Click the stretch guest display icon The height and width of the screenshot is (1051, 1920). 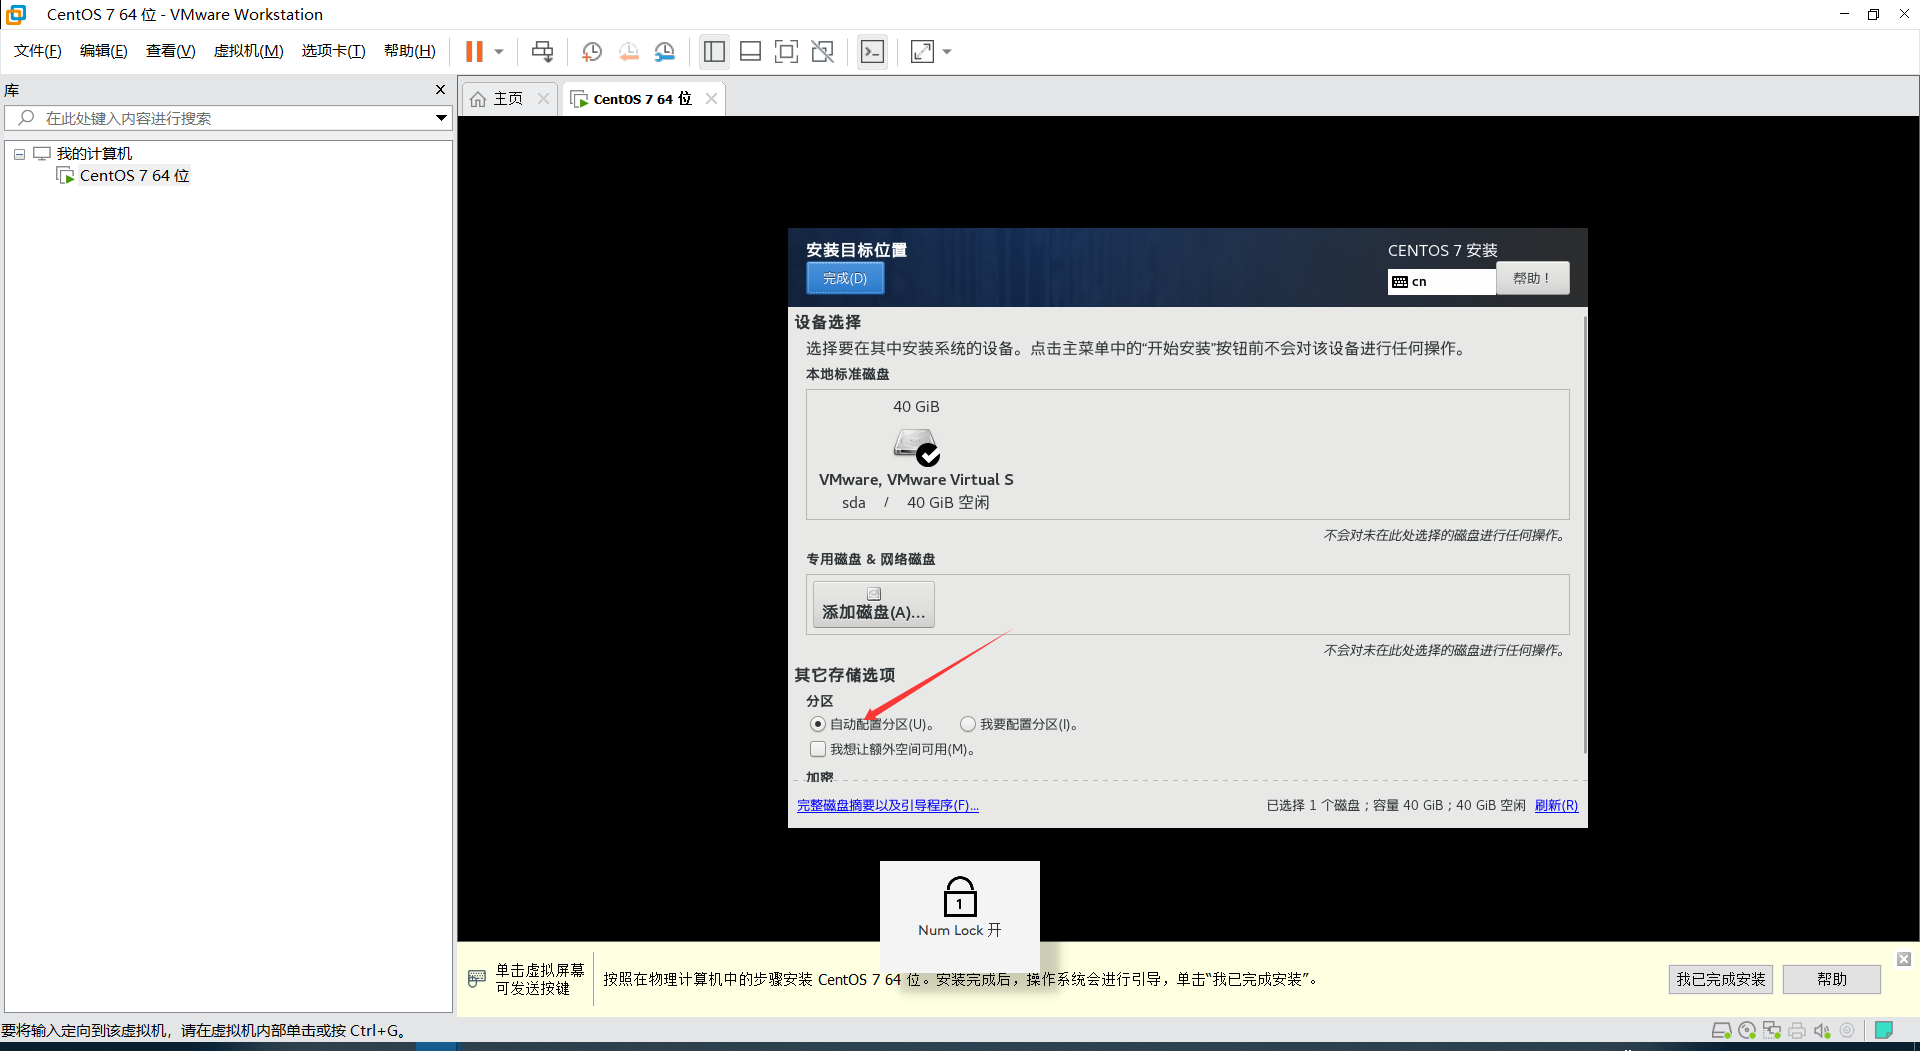tap(922, 51)
